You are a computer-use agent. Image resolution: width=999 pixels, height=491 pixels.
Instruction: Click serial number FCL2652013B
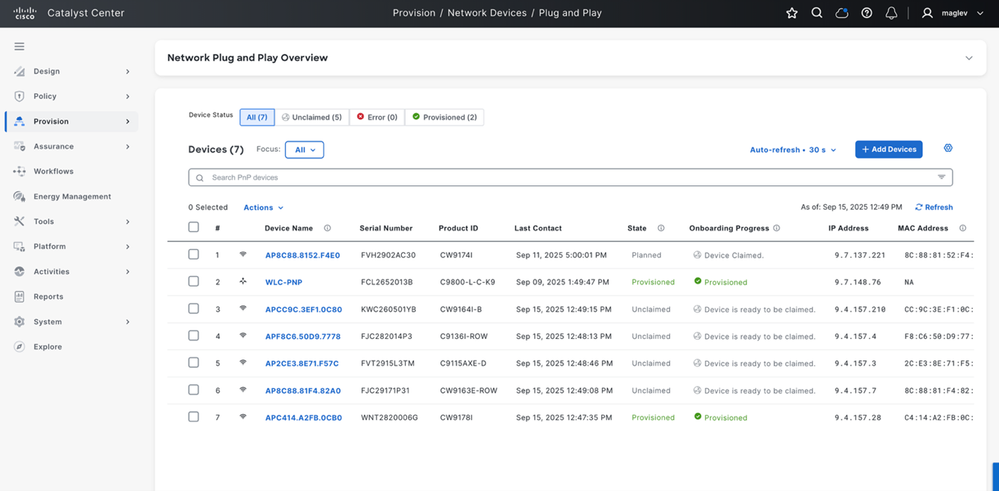(387, 282)
